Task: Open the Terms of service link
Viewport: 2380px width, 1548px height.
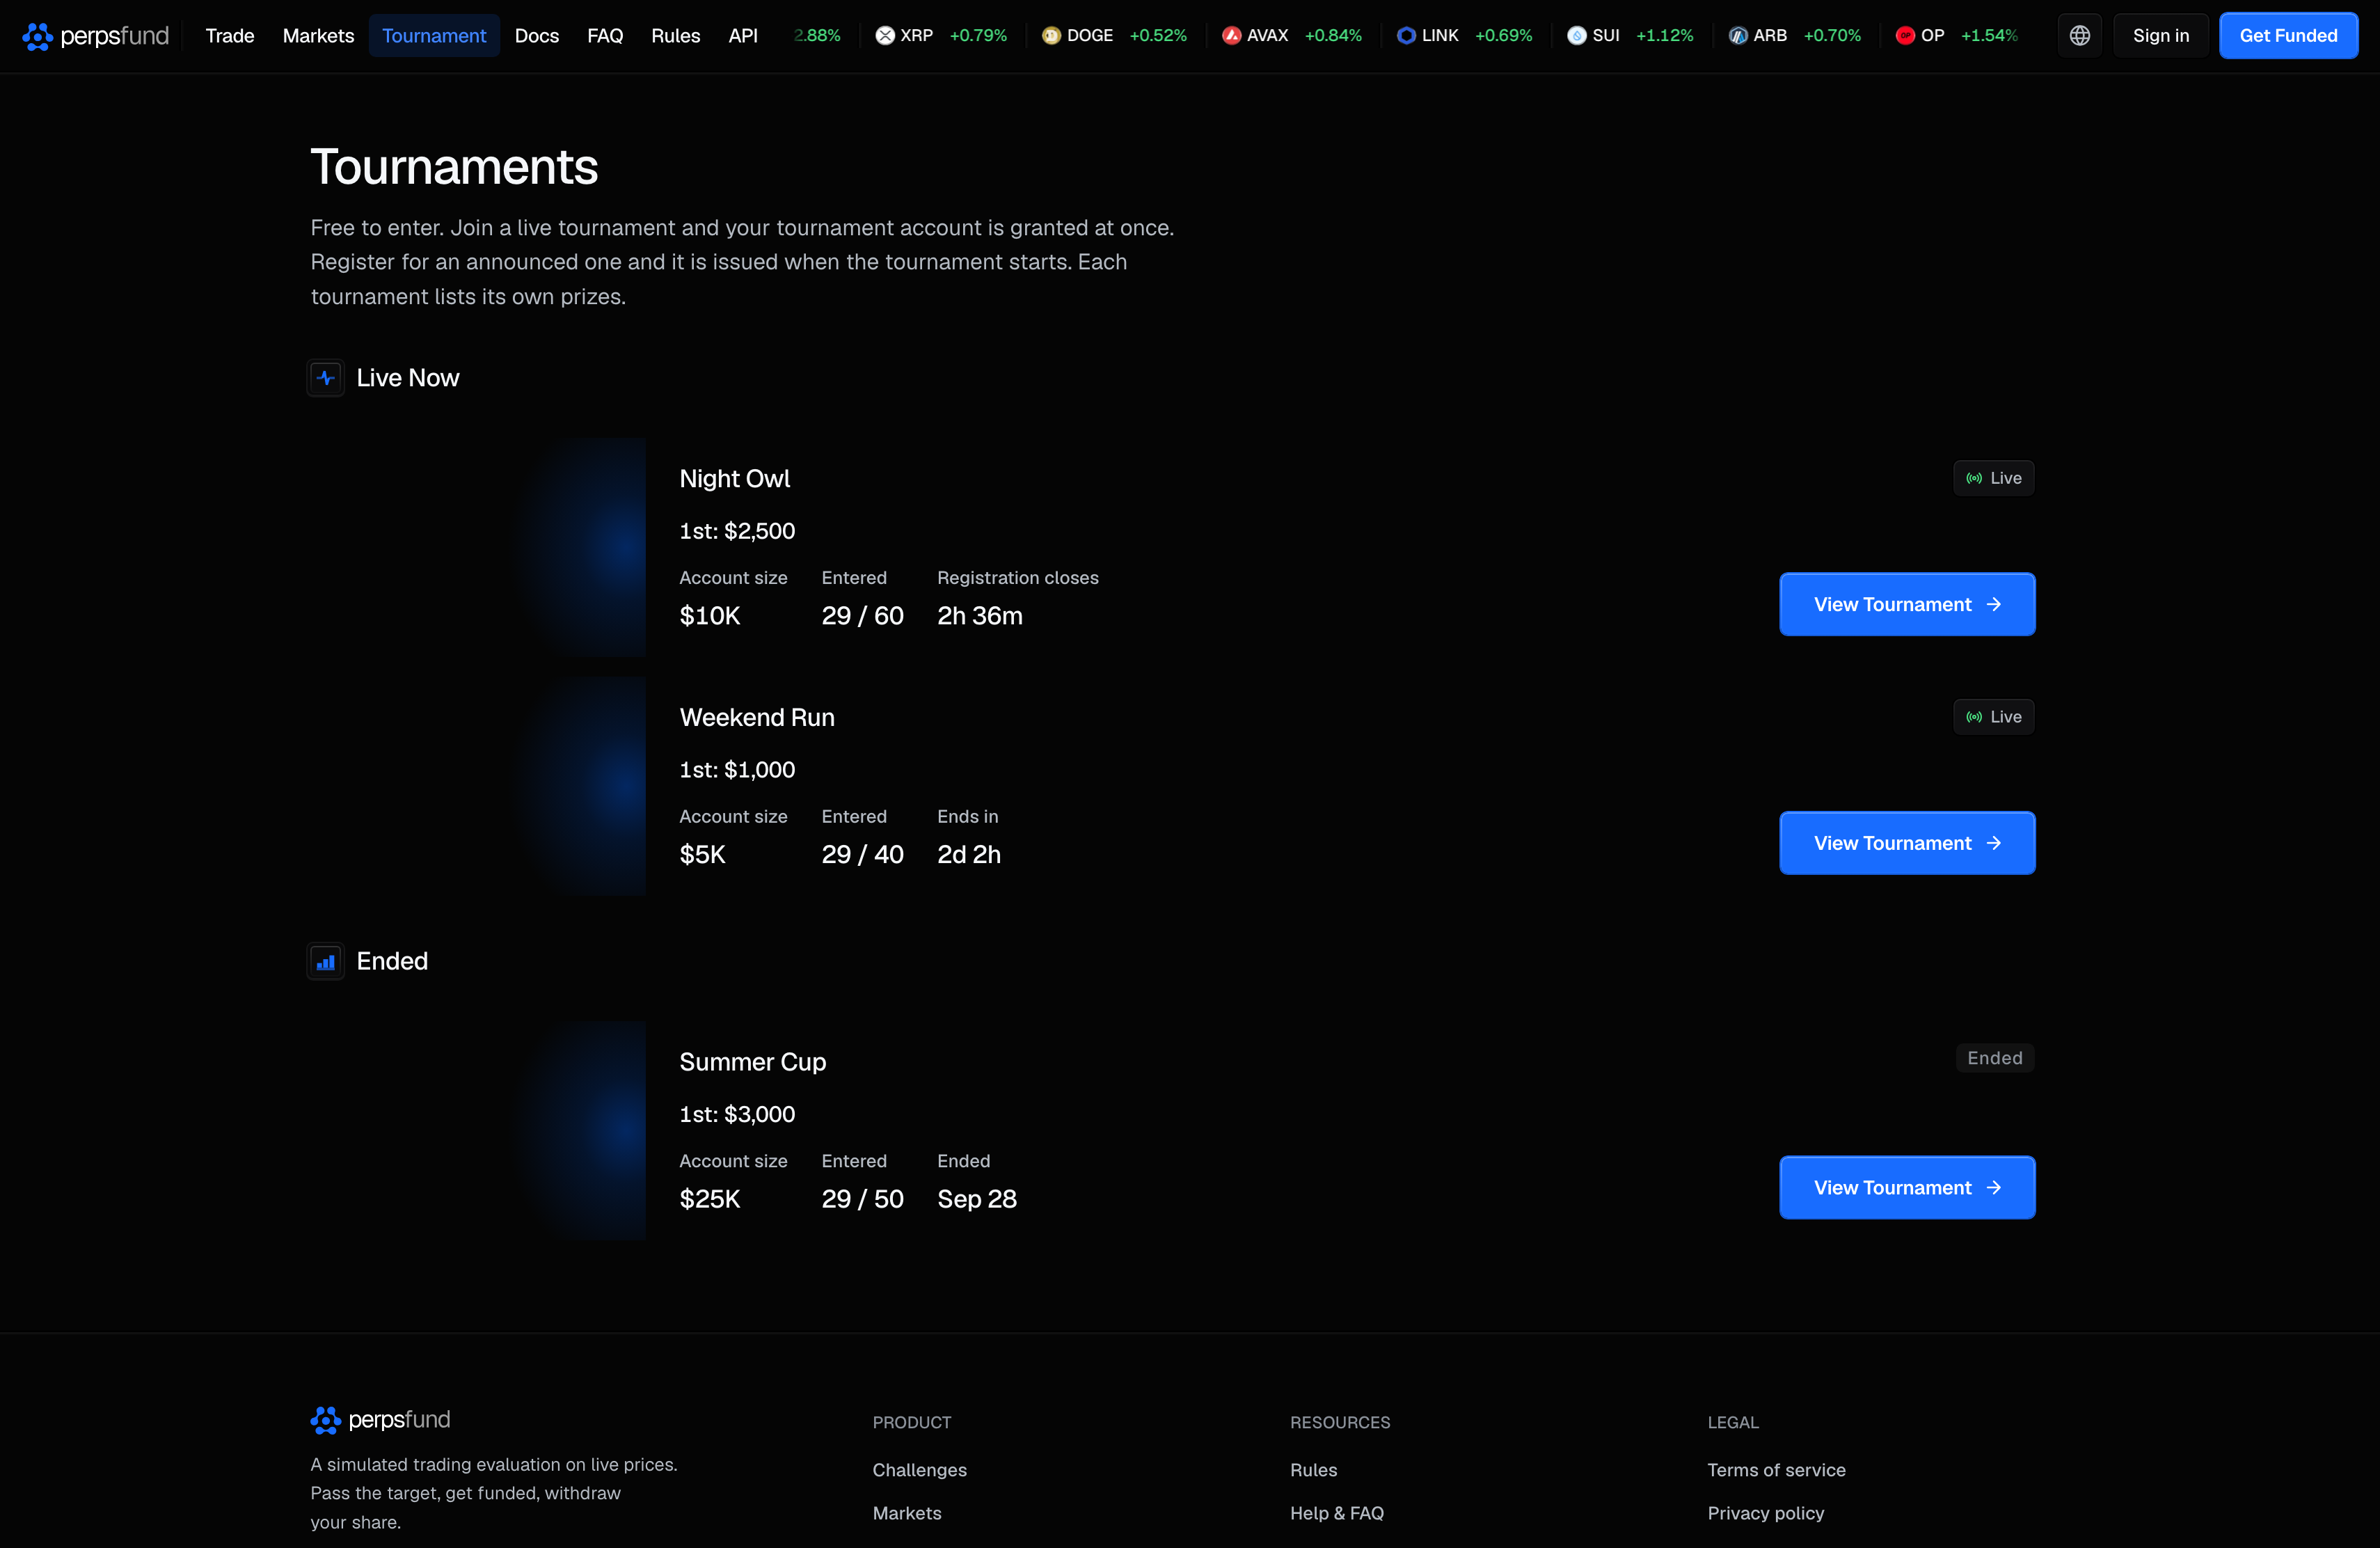Action: (x=1777, y=1470)
